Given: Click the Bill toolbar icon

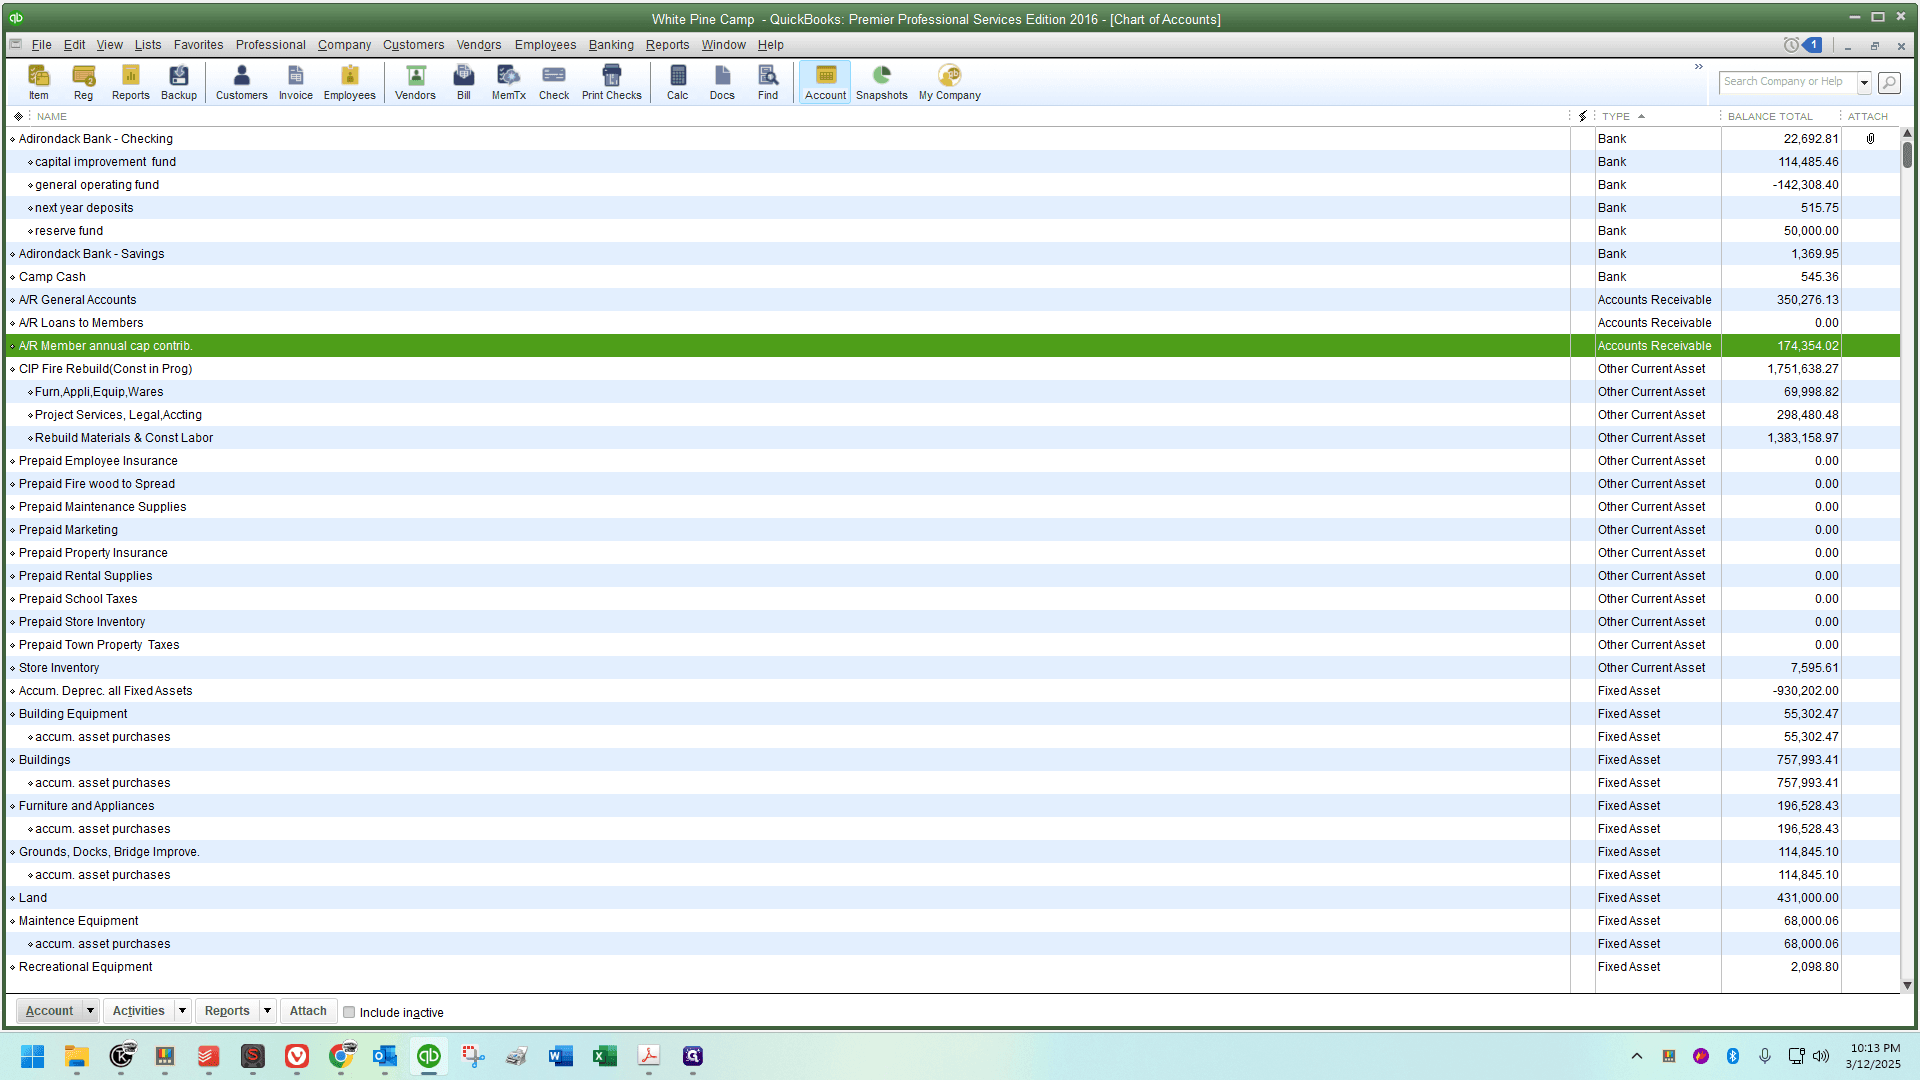Looking at the screenshot, I should (463, 82).
